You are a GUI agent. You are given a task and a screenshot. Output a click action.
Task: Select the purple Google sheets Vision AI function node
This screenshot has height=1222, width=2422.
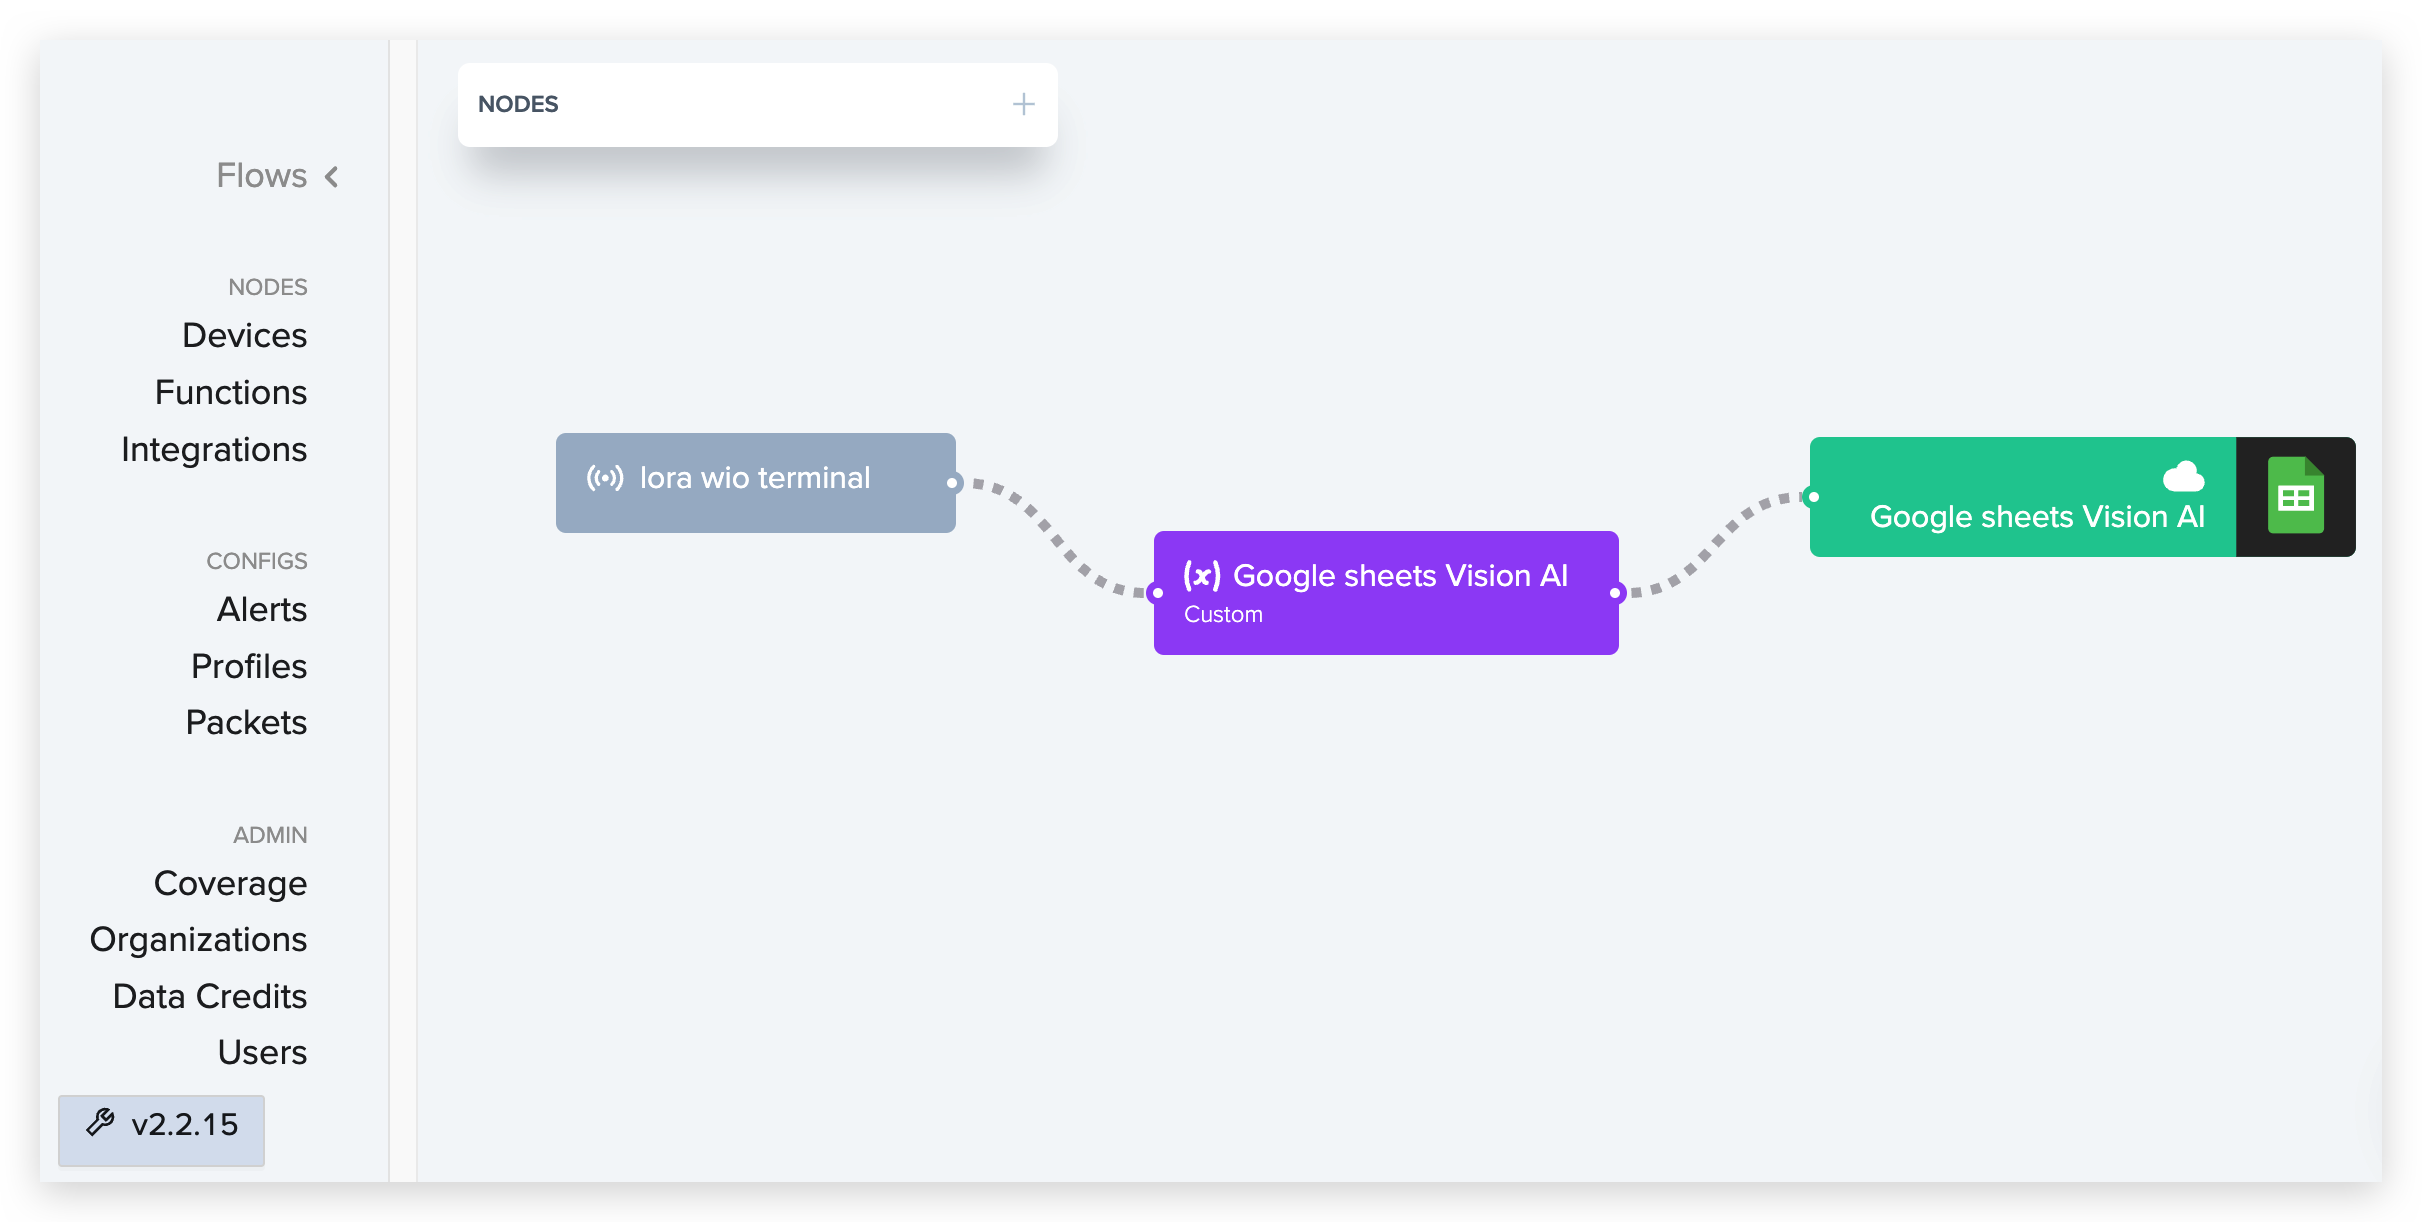coord(1386,593)
